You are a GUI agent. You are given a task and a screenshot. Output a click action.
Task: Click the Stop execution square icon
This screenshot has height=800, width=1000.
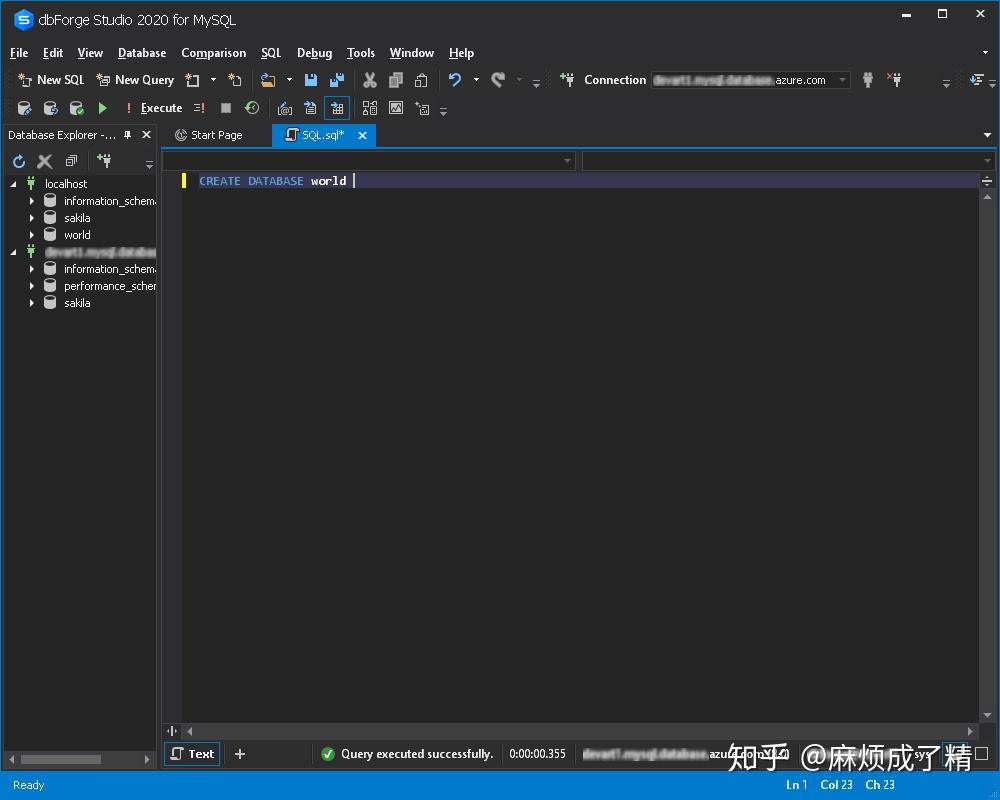click(x=225, y=107)
